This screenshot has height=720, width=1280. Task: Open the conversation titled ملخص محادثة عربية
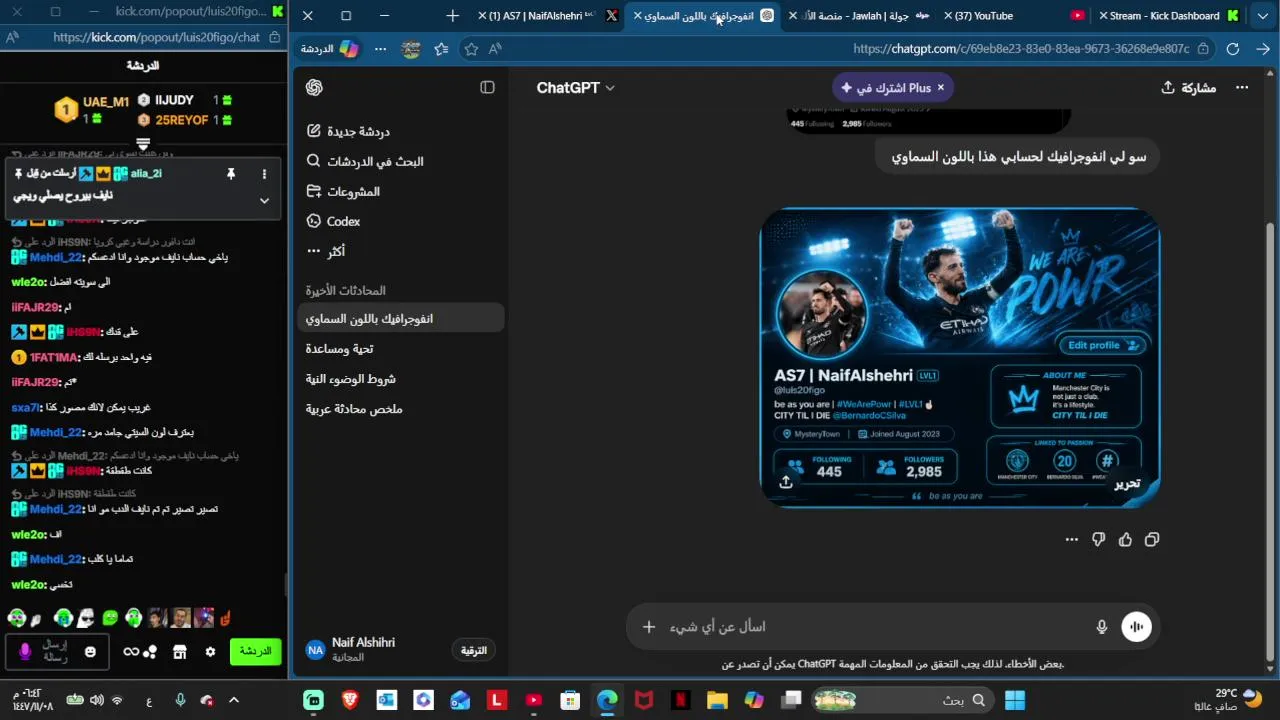click(400, 409)
